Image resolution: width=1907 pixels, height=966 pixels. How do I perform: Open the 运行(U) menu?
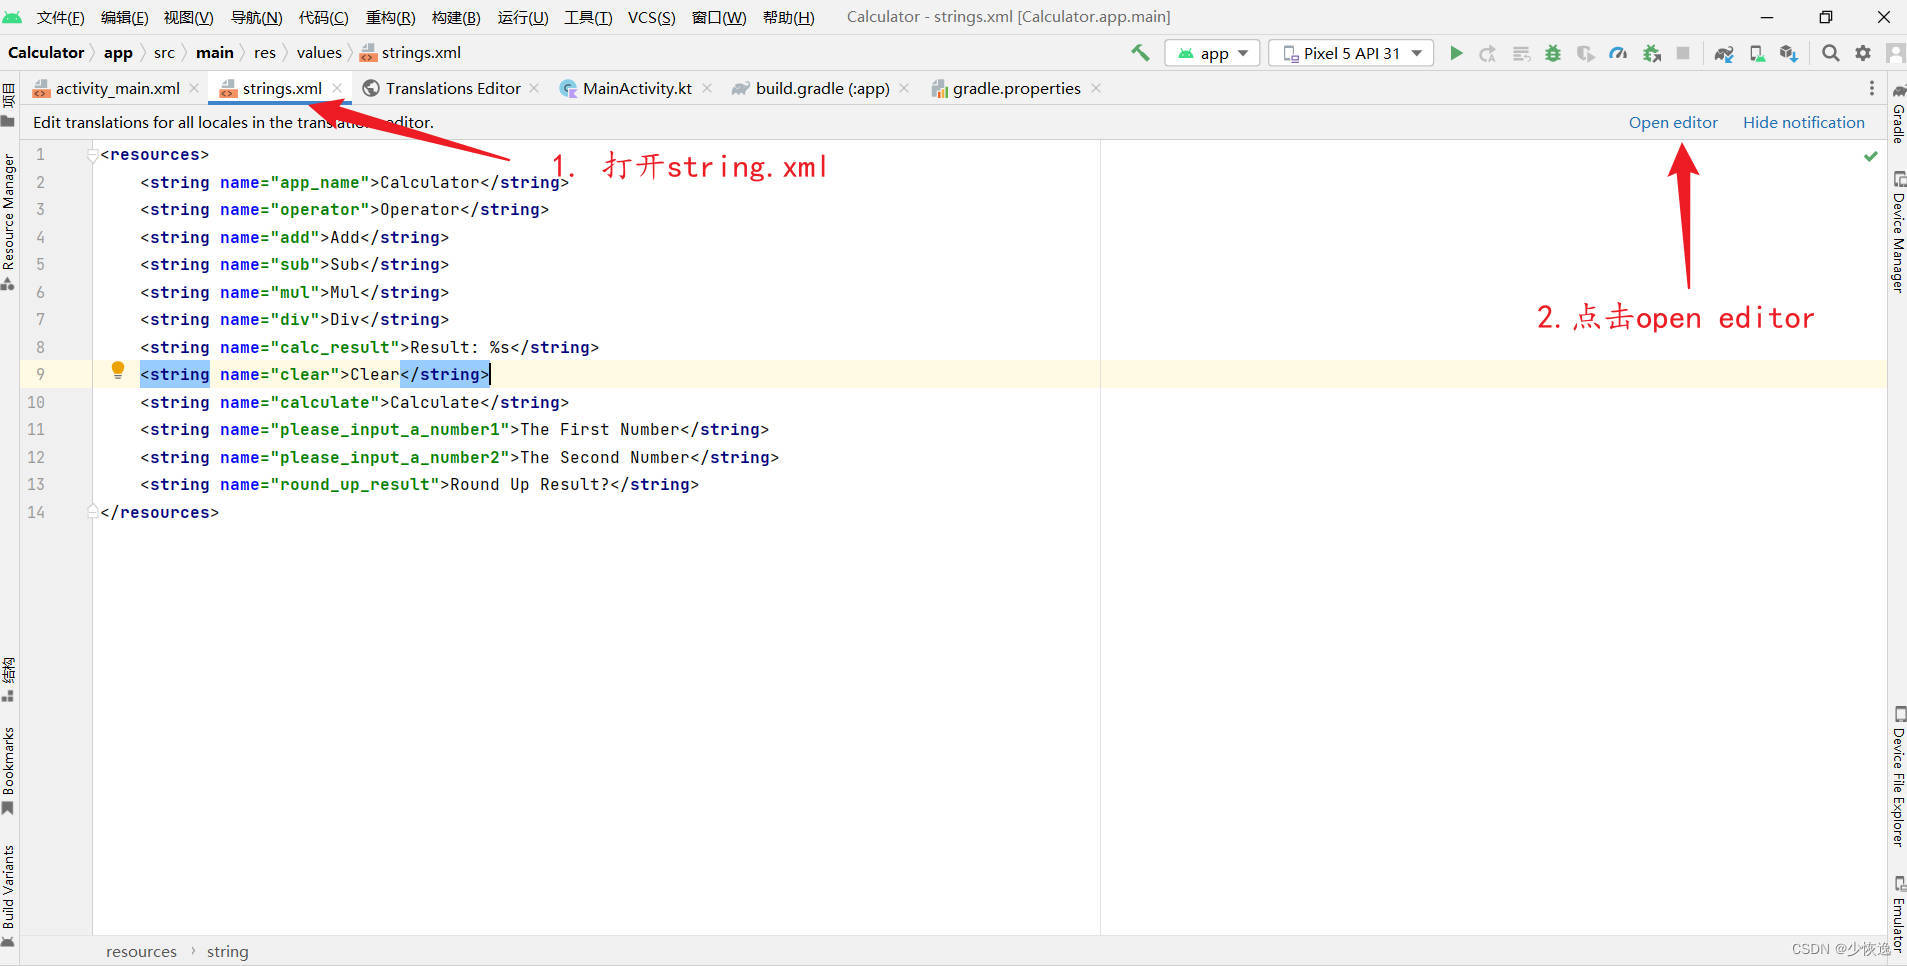523,17
